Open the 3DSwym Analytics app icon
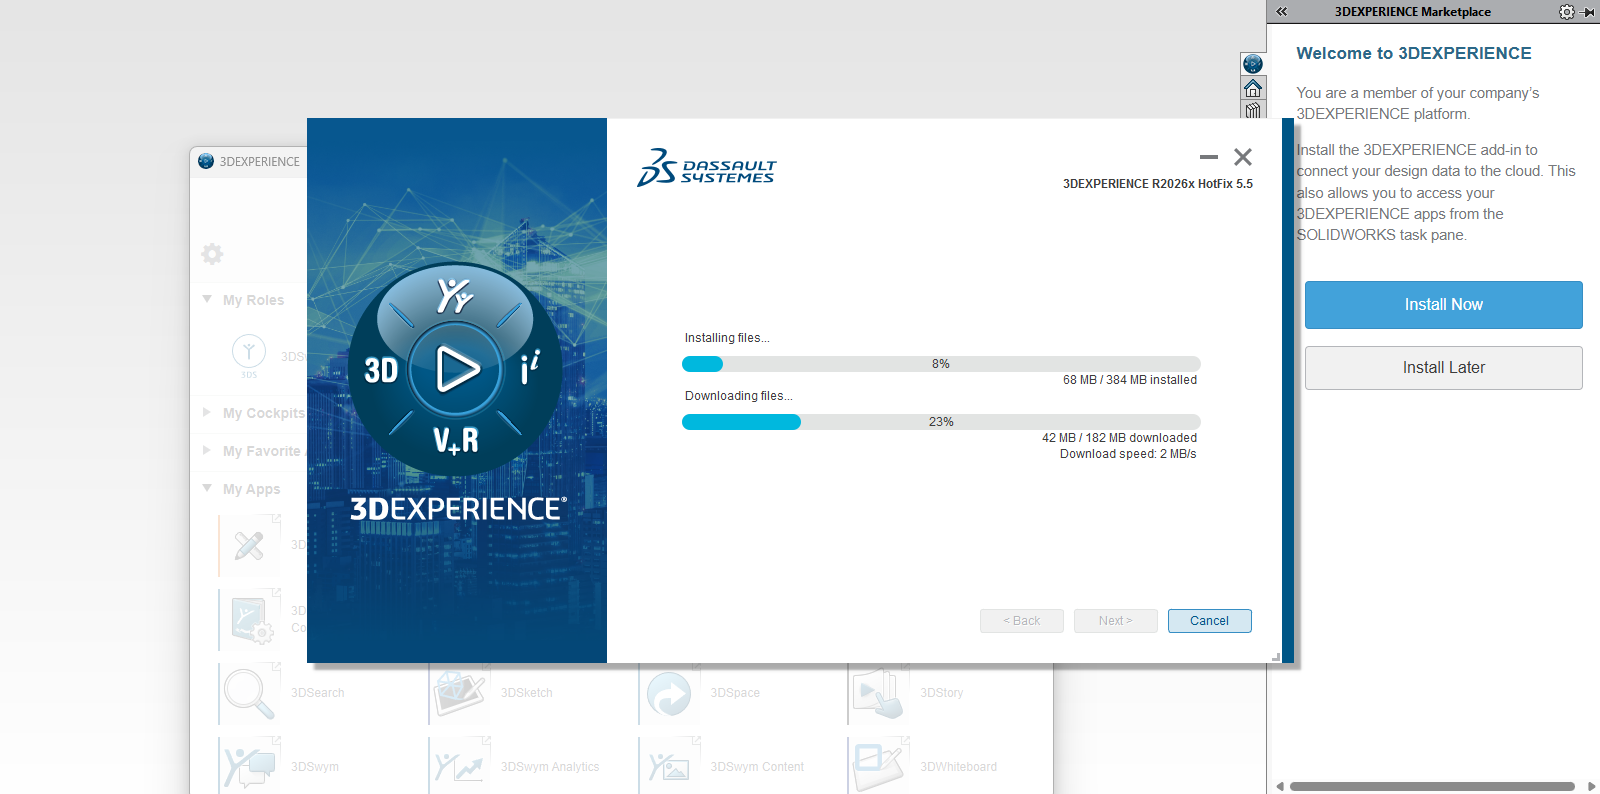Image resolution: width=1600 pixels, height=794 pixels. pyautogui.click(x=459, y=767)
